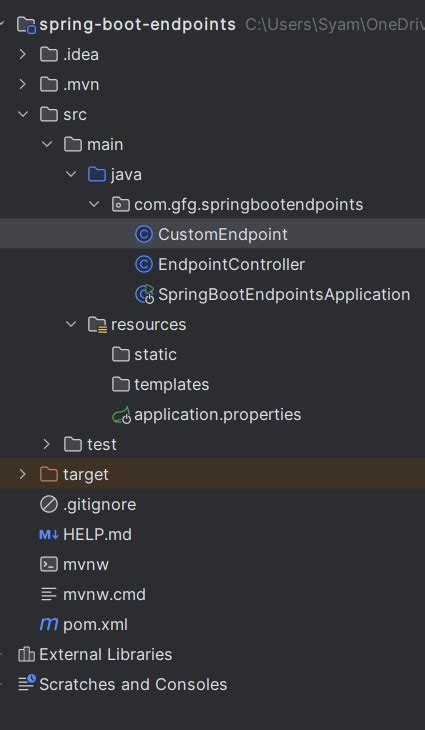
Task: Collapse the main folder node
Action: point(47,144)
